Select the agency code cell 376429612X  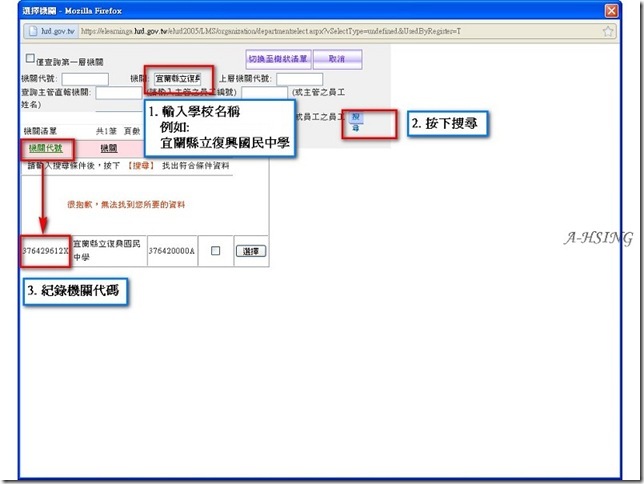(x=46, y=251)
